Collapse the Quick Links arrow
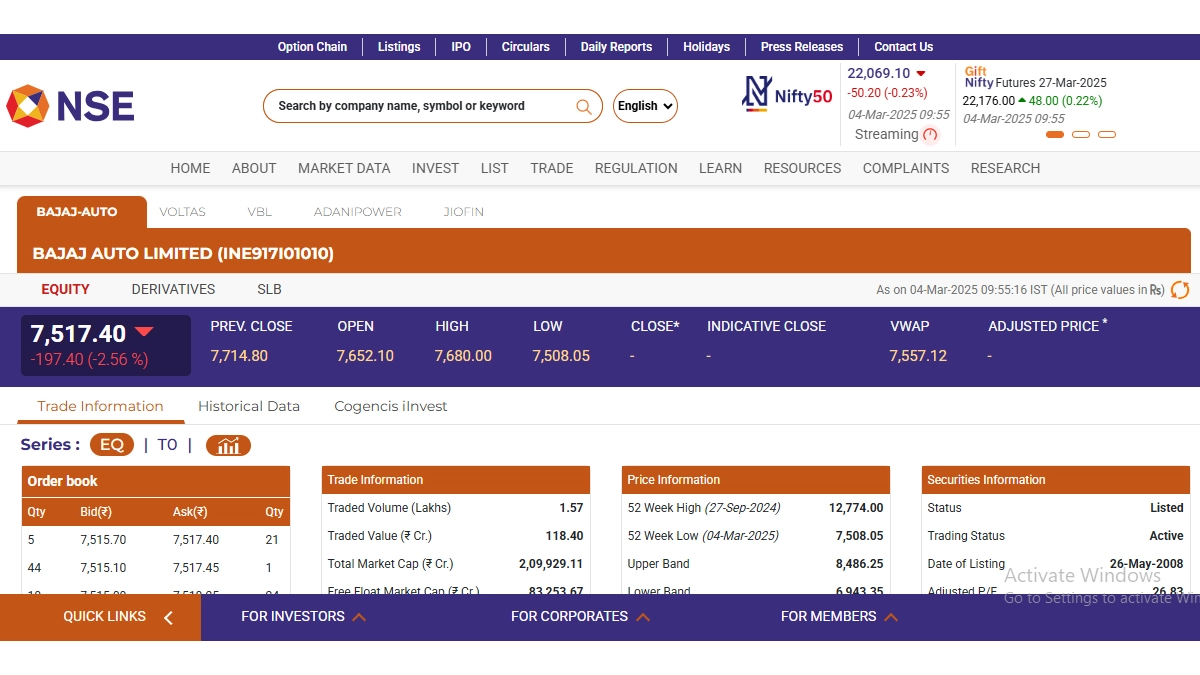 pos(168,617)
